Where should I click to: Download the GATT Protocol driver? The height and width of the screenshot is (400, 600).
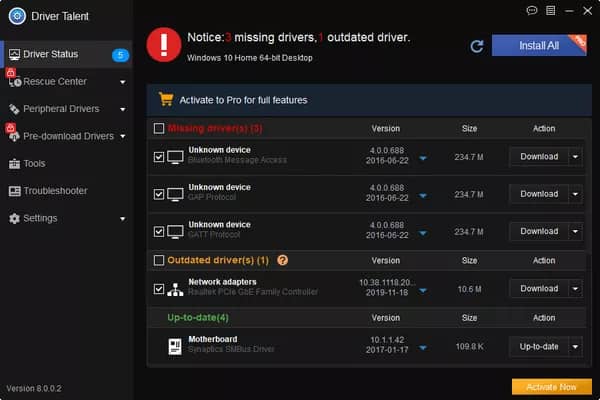[x=539, y=232]
